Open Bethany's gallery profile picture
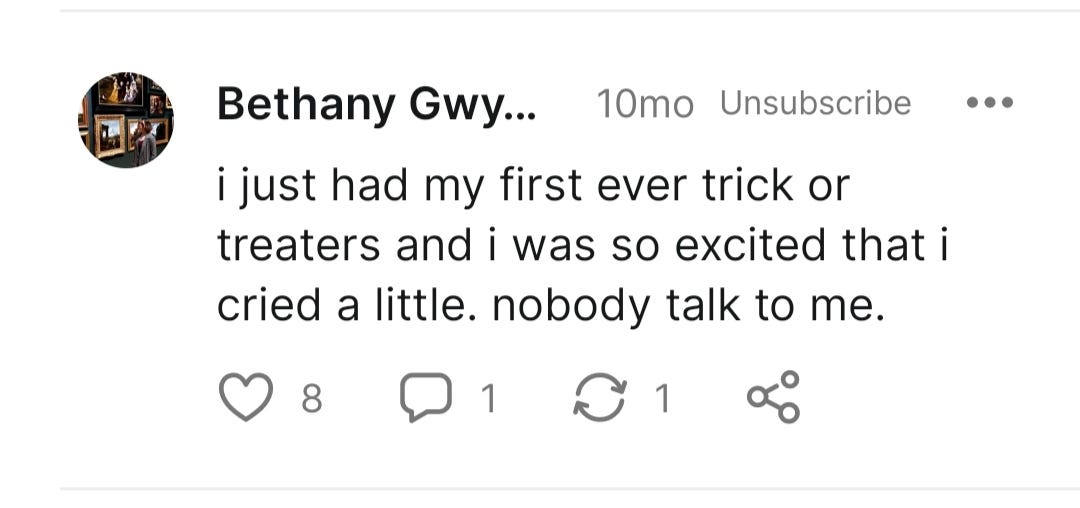 125,119
